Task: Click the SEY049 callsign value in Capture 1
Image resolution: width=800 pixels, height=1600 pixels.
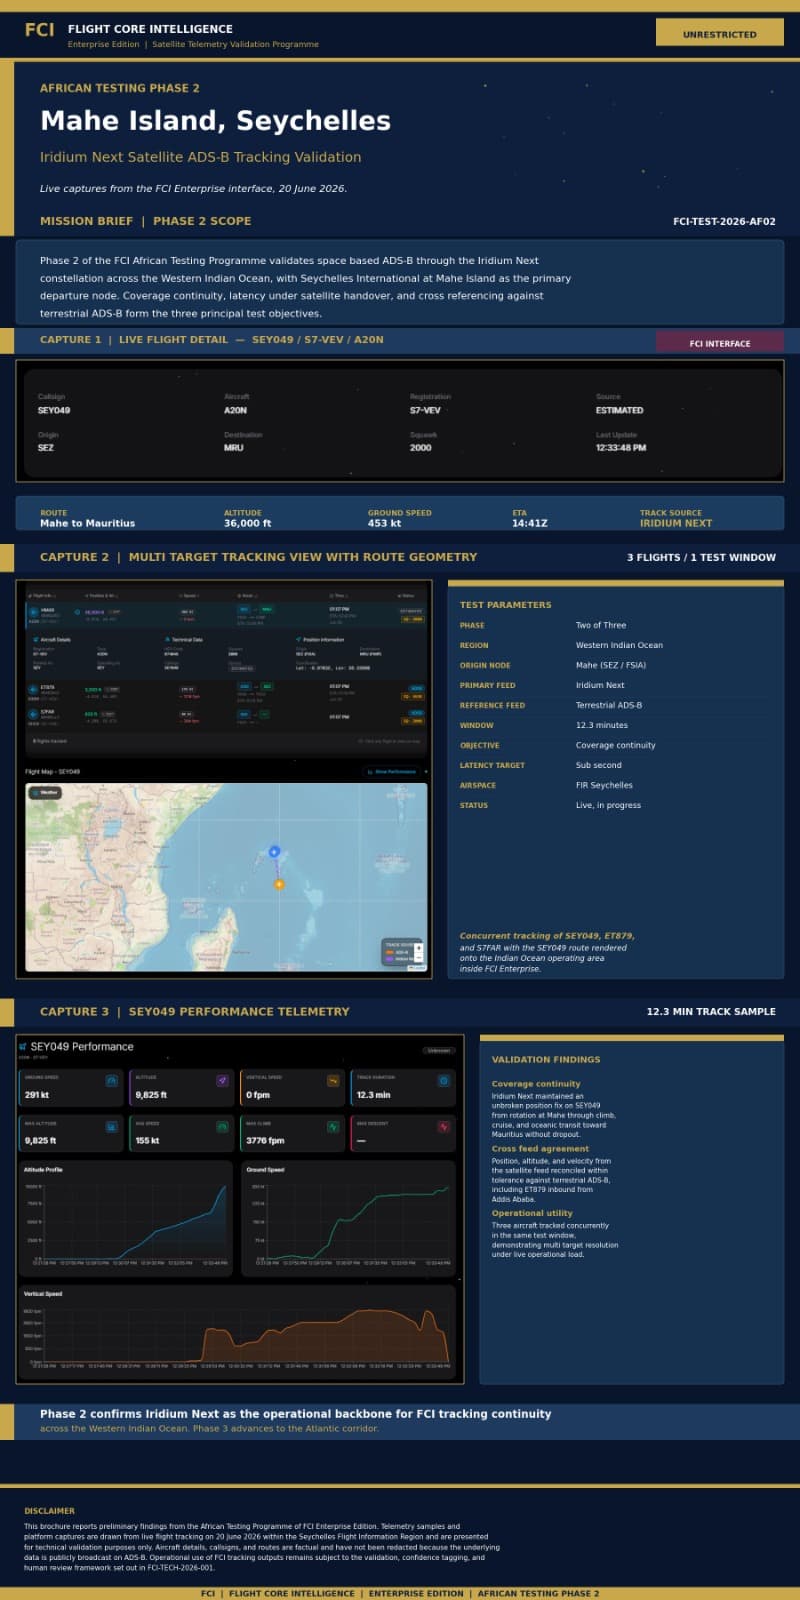Action: coord(54,410)
